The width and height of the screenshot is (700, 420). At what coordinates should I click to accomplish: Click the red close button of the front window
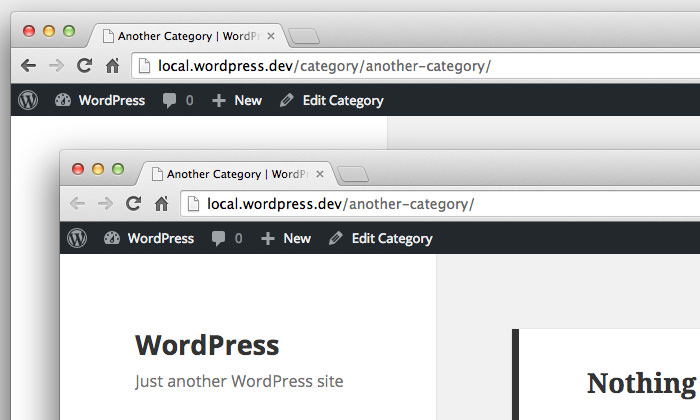(78, 169)
